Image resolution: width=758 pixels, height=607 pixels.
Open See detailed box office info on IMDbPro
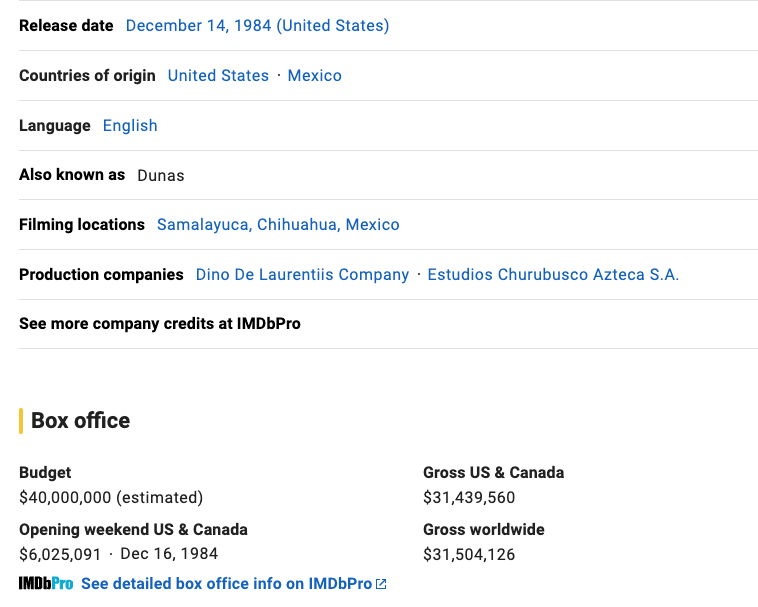coord(226,584)
